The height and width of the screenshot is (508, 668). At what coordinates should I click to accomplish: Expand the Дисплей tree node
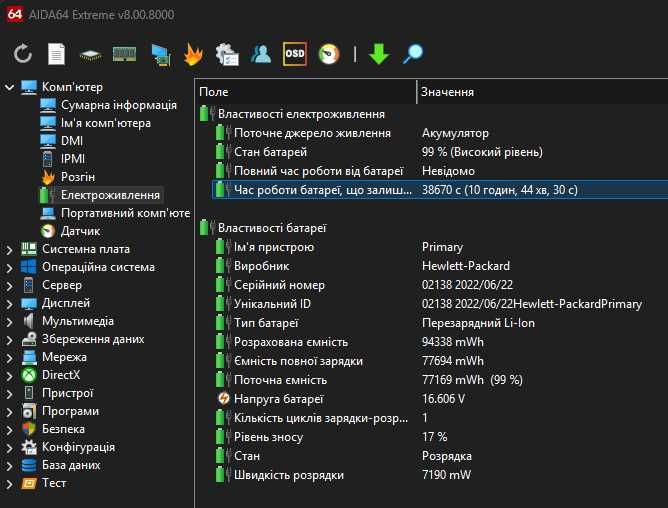point(9,303)
